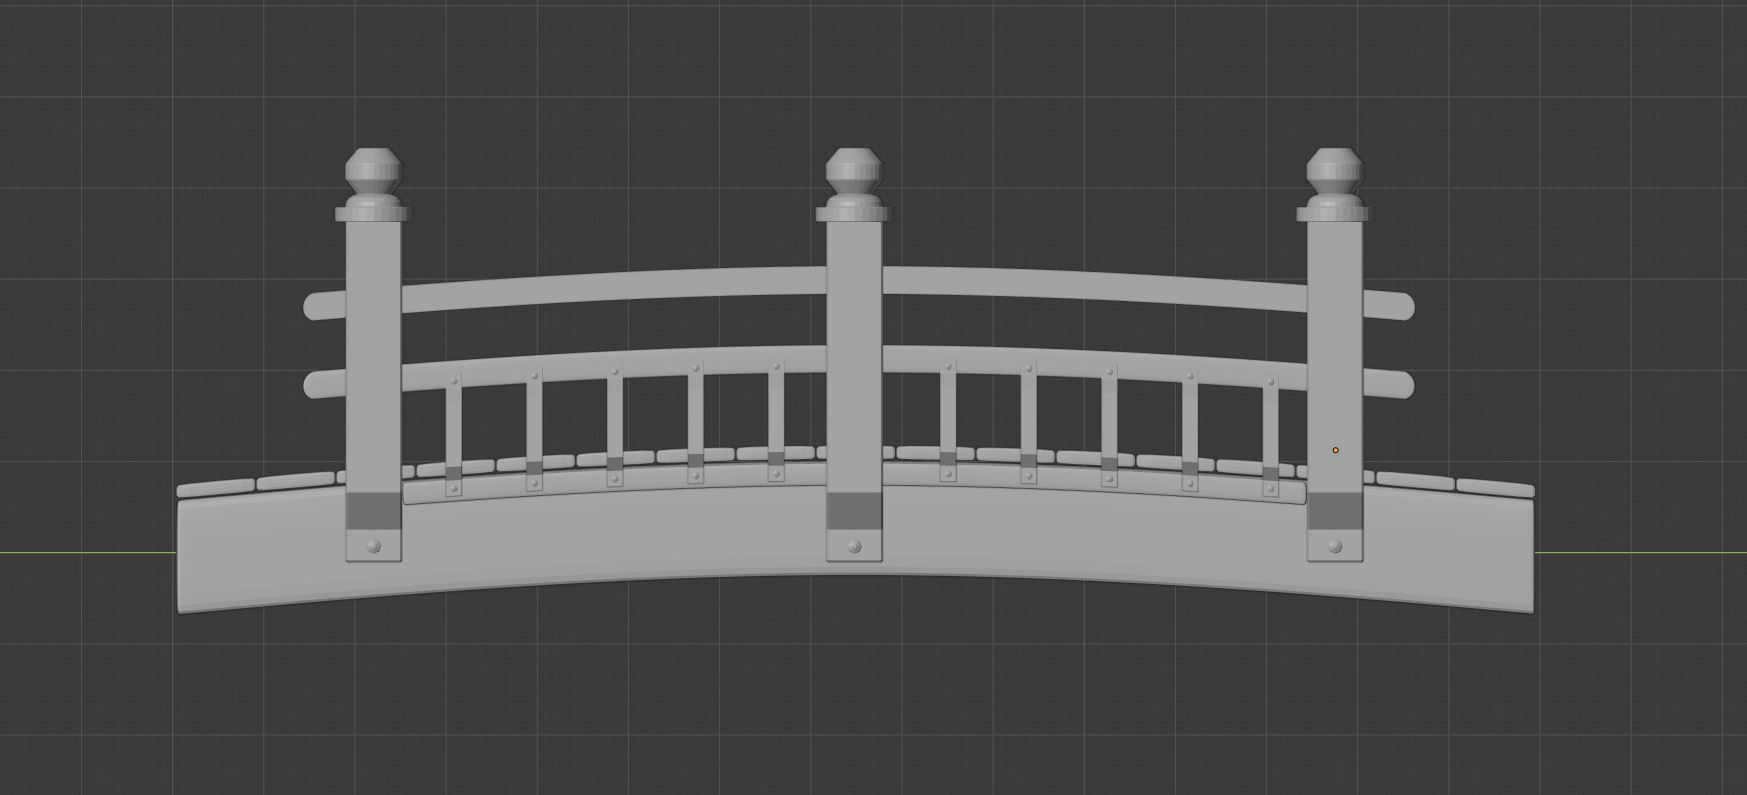Select the rounded left end of the top handrail
The image size is (1747, 795).
[324, 306]
